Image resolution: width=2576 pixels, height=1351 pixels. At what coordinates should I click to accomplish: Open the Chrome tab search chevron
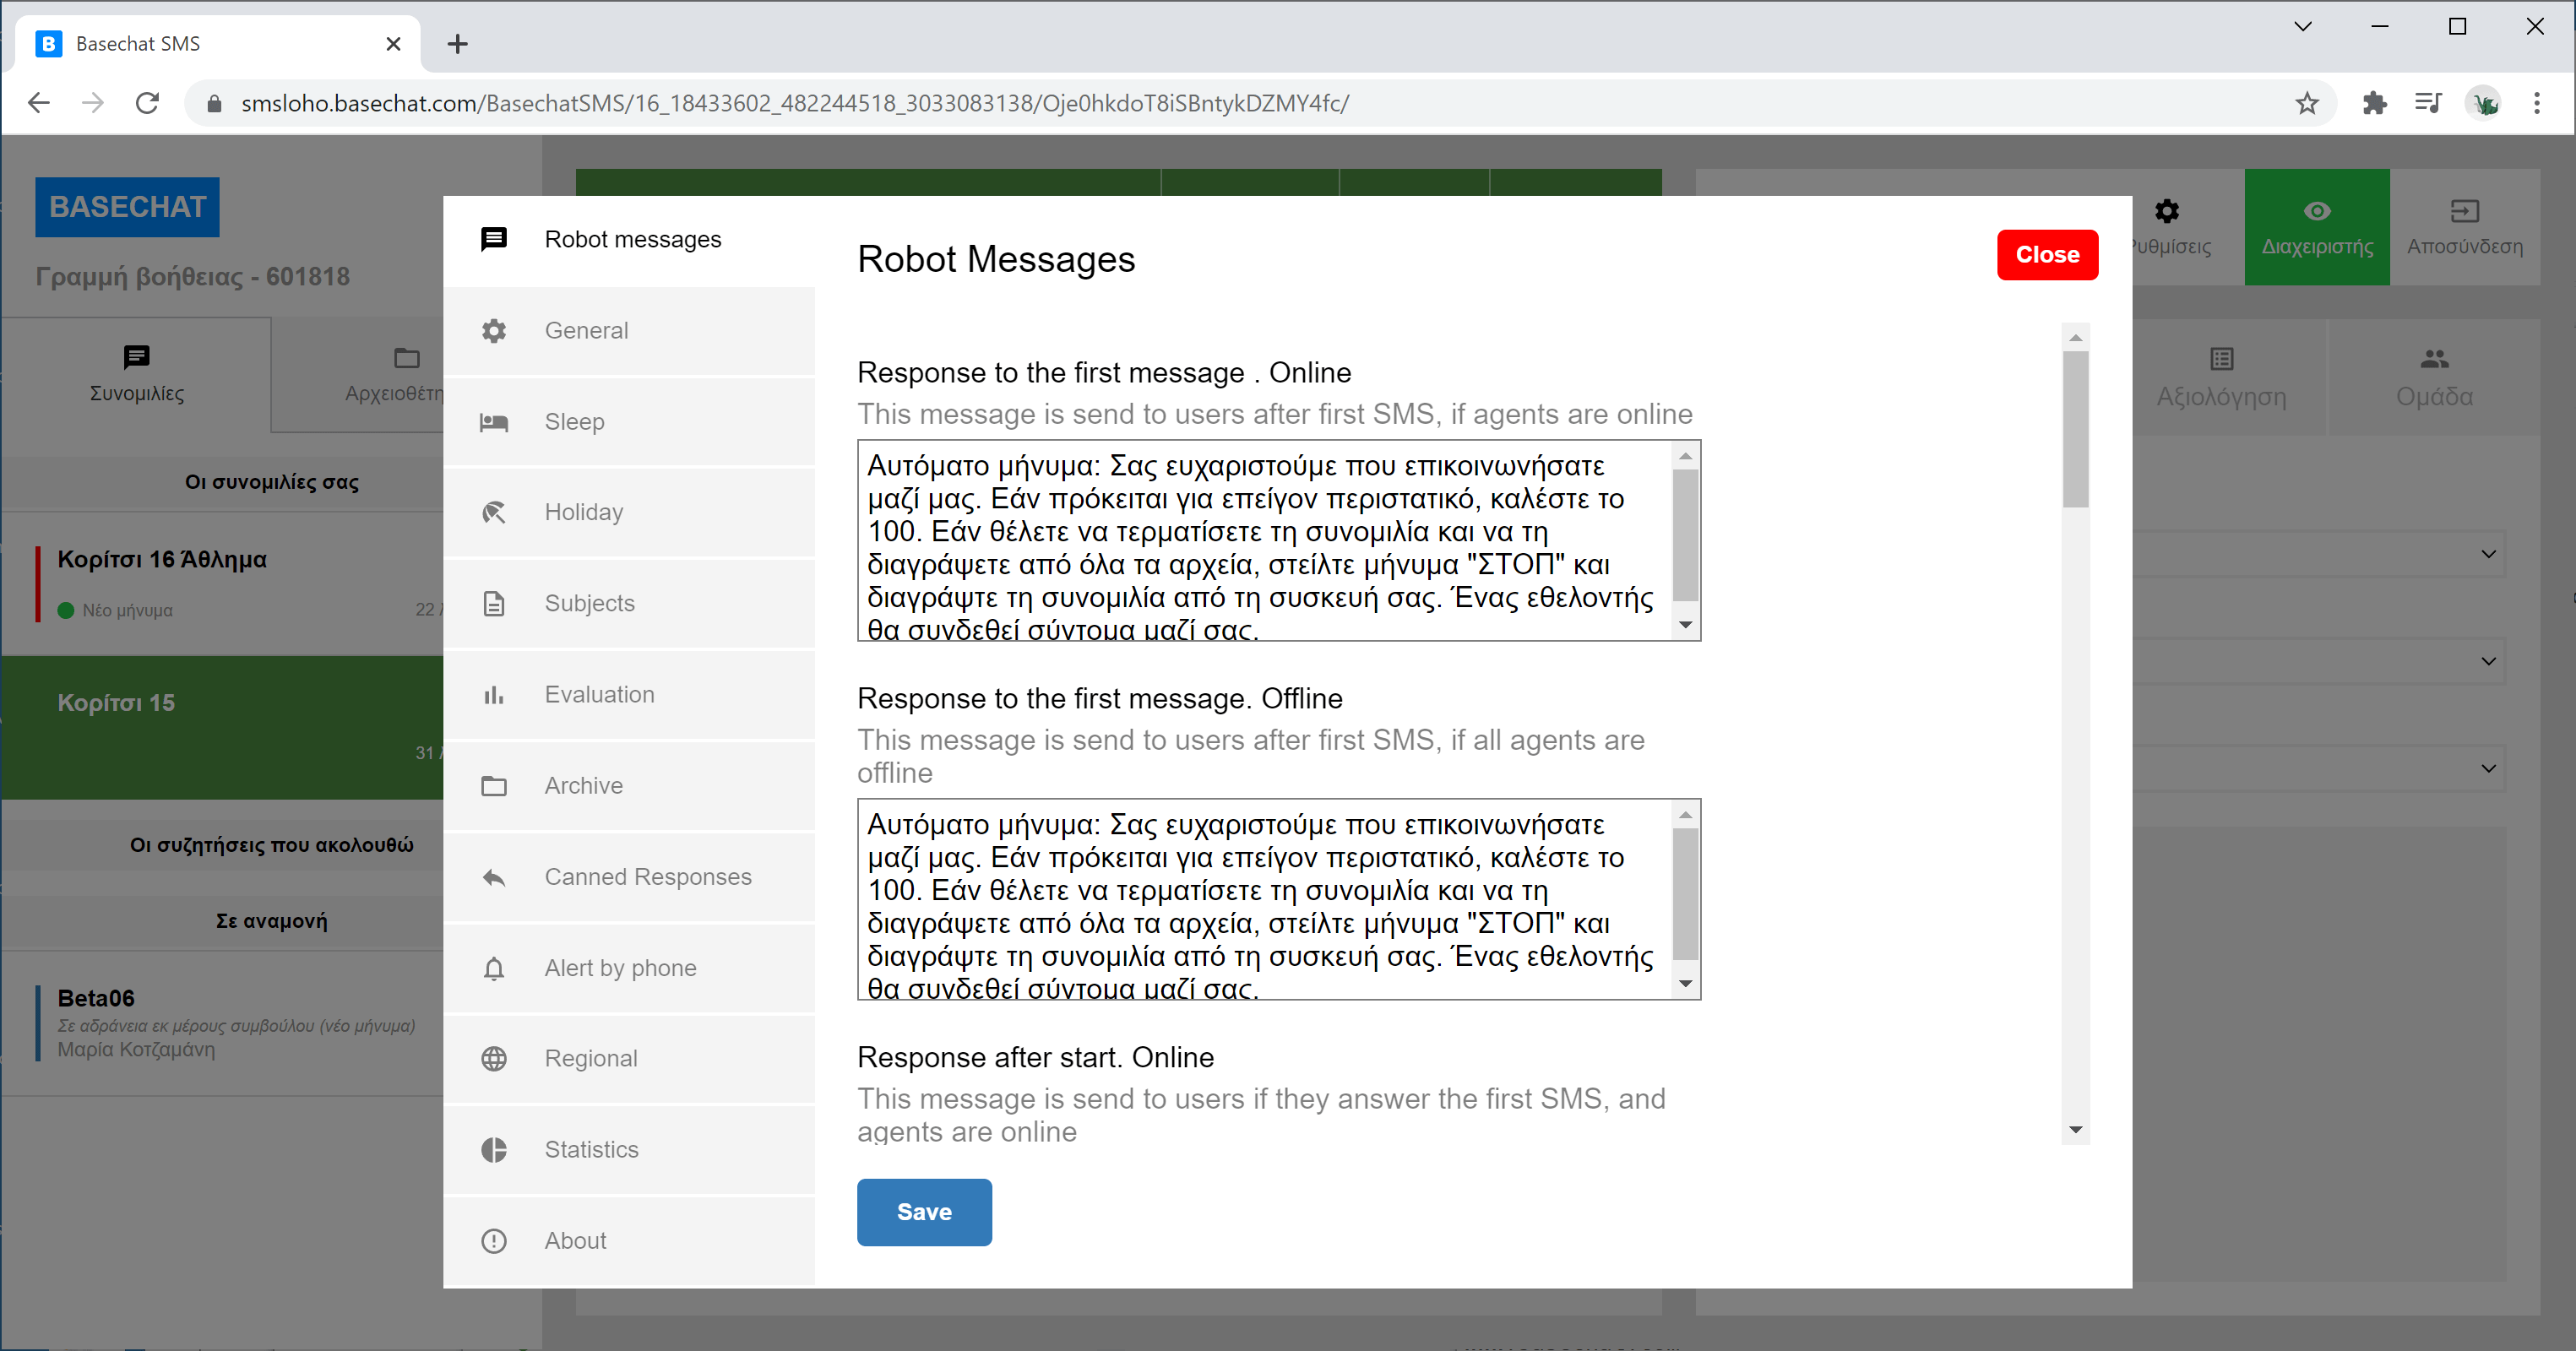point(2302,27)
